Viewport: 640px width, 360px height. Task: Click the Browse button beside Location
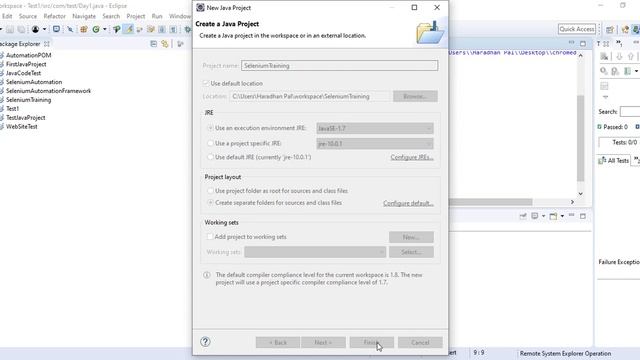[415, 96]
